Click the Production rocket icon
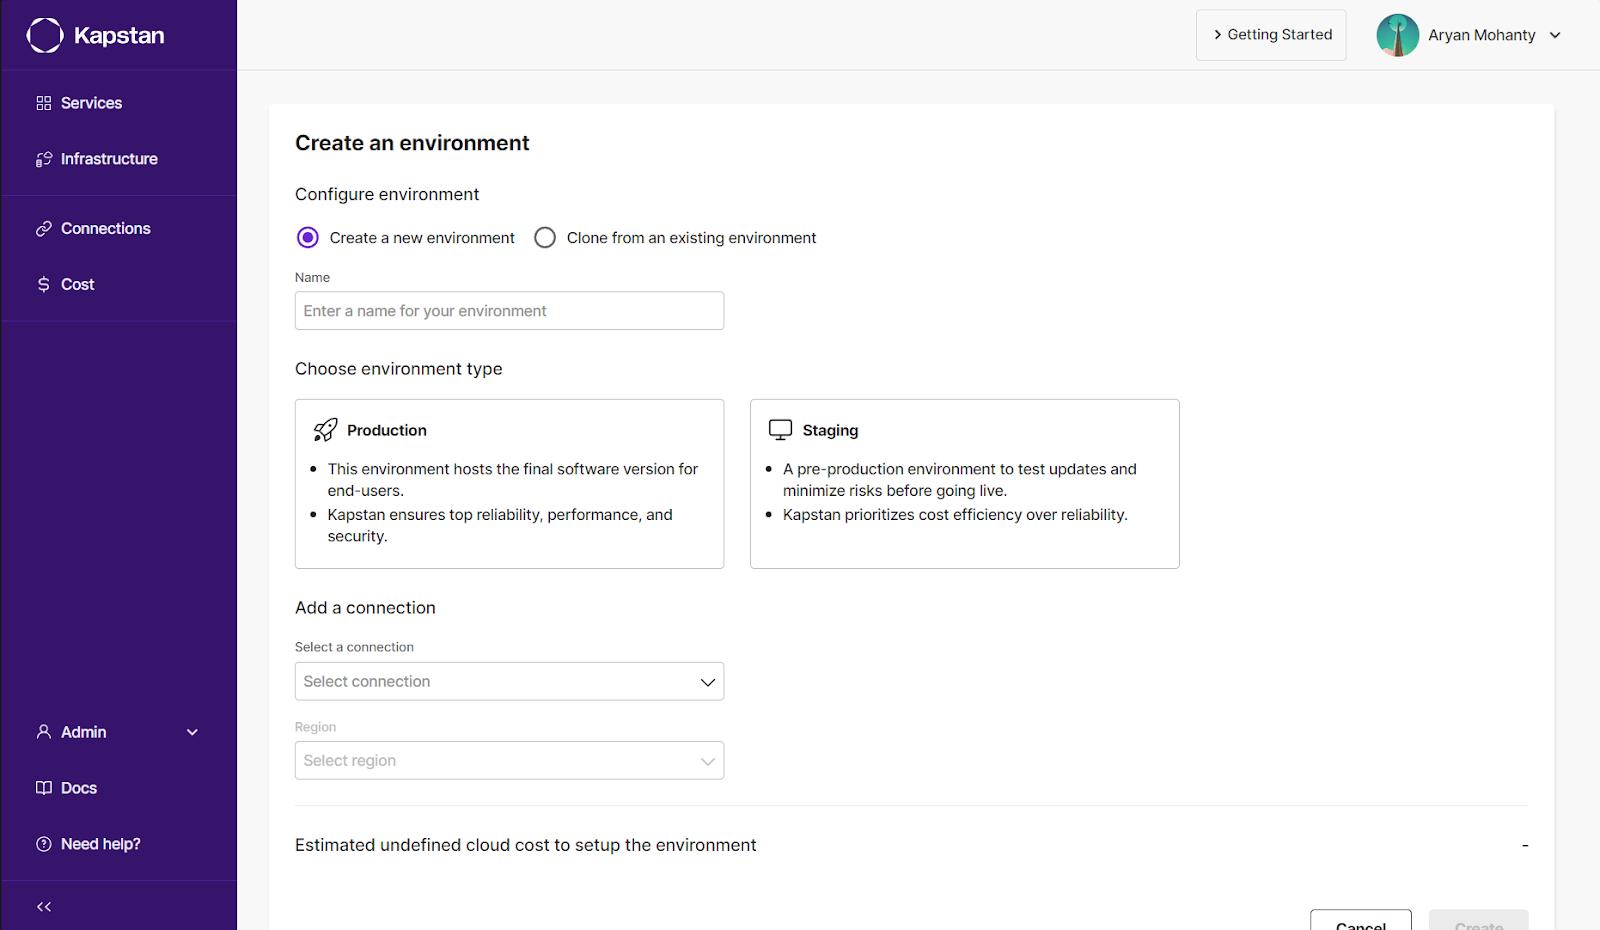Image resolution: width=1600 pixels, height=930 pixels. click(325, 430)
